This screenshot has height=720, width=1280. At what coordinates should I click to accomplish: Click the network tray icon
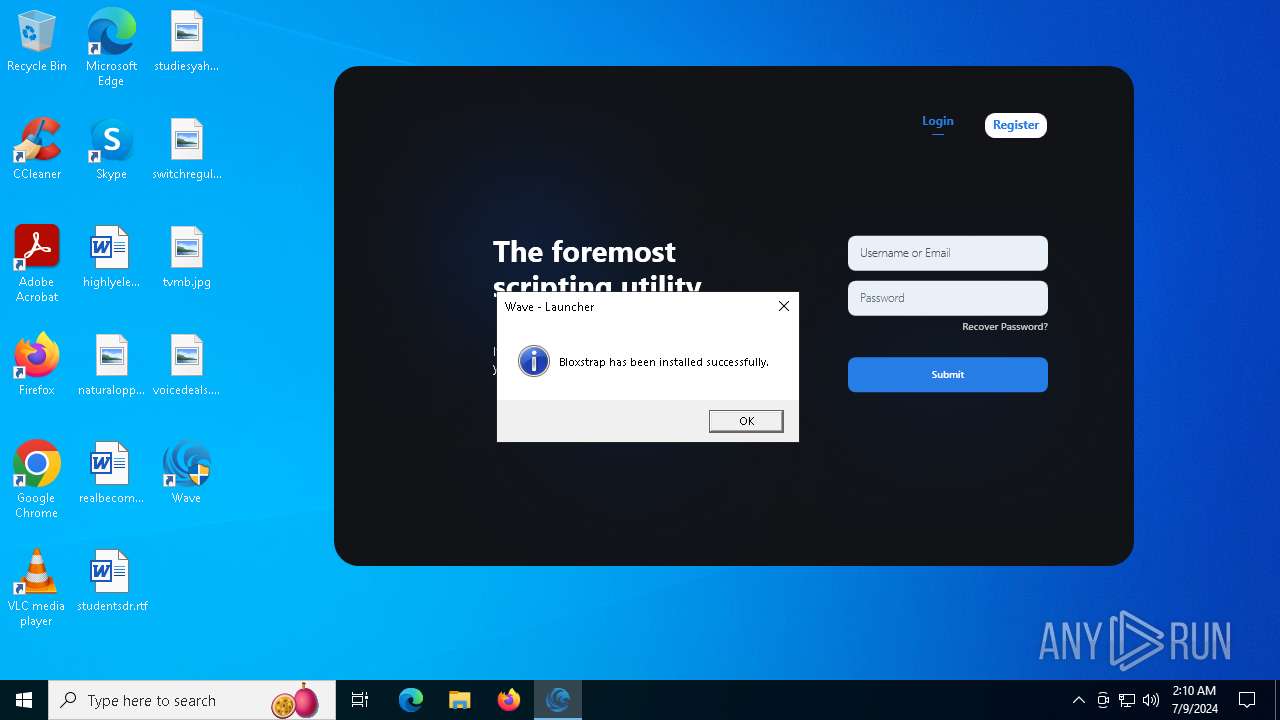[1127, 700]
